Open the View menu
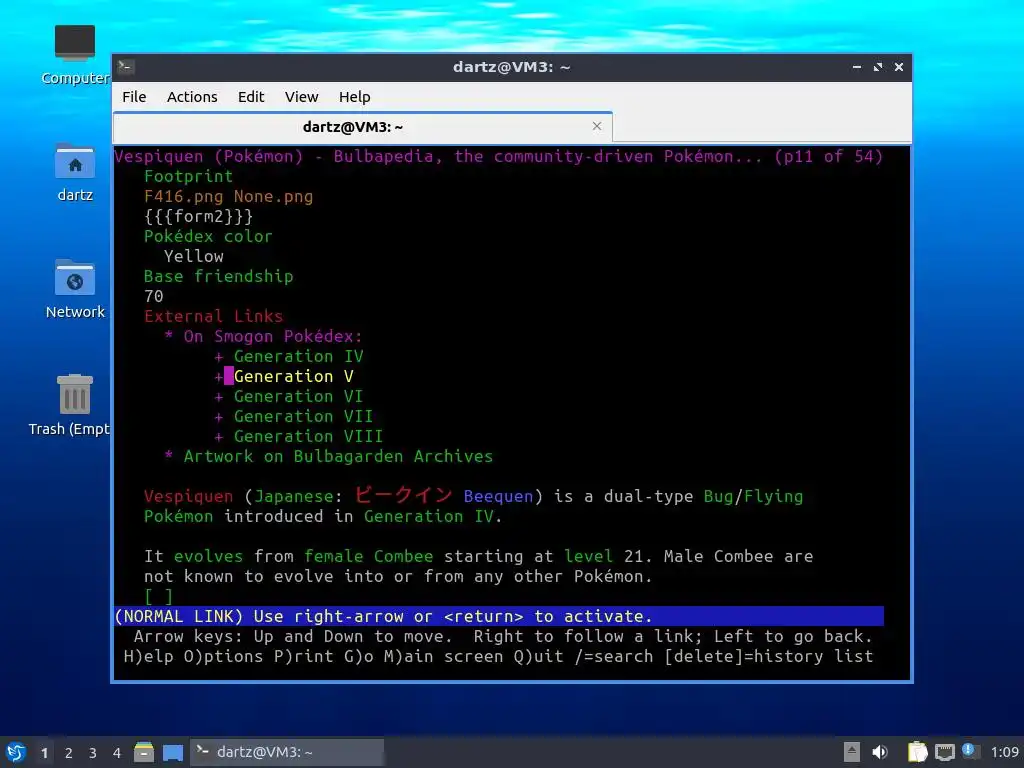 pyautogui.click(x=301, y=97)
